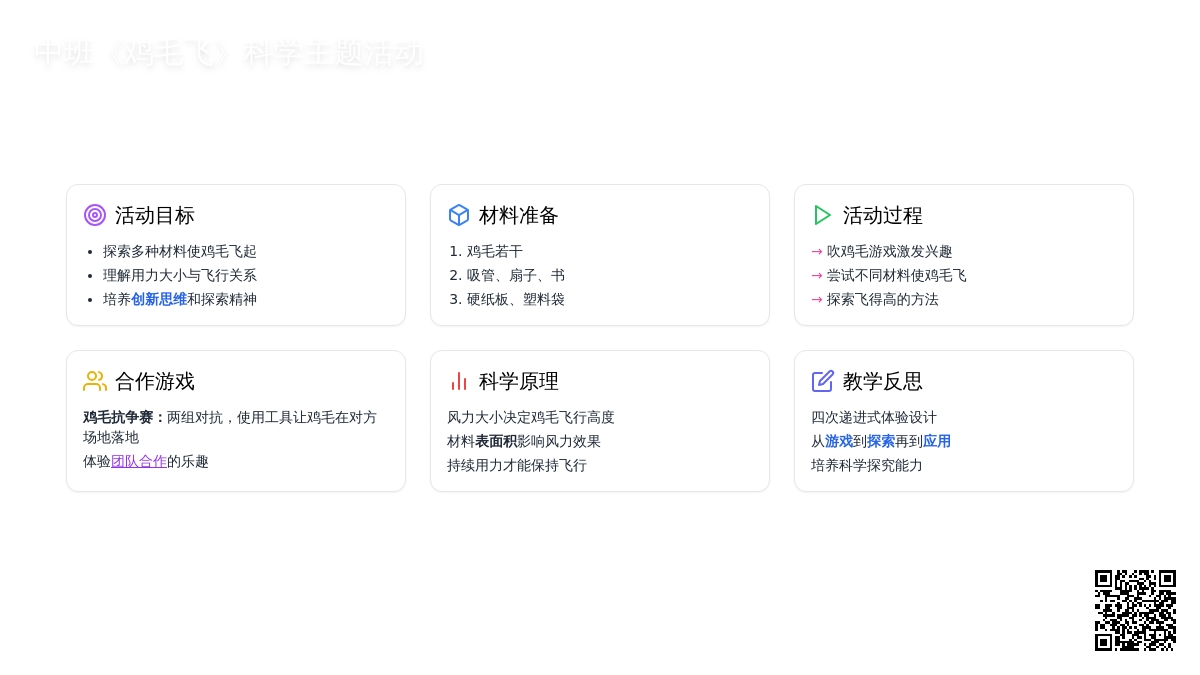The image size is (1200, 675).
Task: Open the 团队合作 underlined link
Action: 139,462
